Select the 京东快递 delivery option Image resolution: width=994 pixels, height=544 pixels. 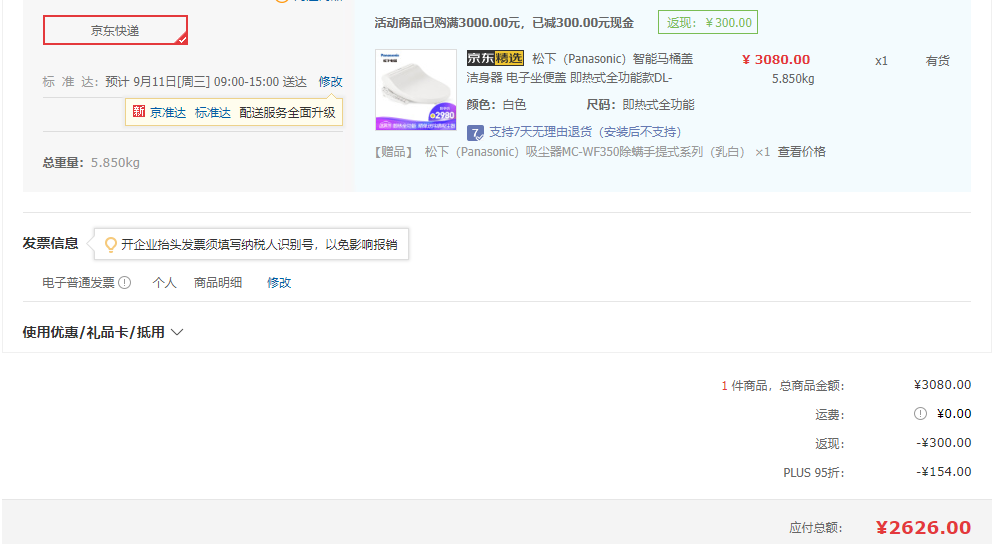pyautogui.click(x=115, y=30)
